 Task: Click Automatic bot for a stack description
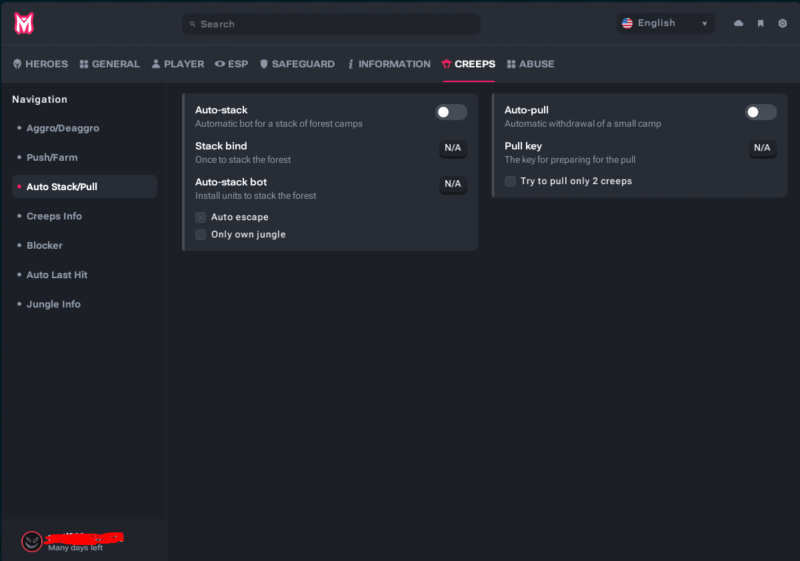279,124
